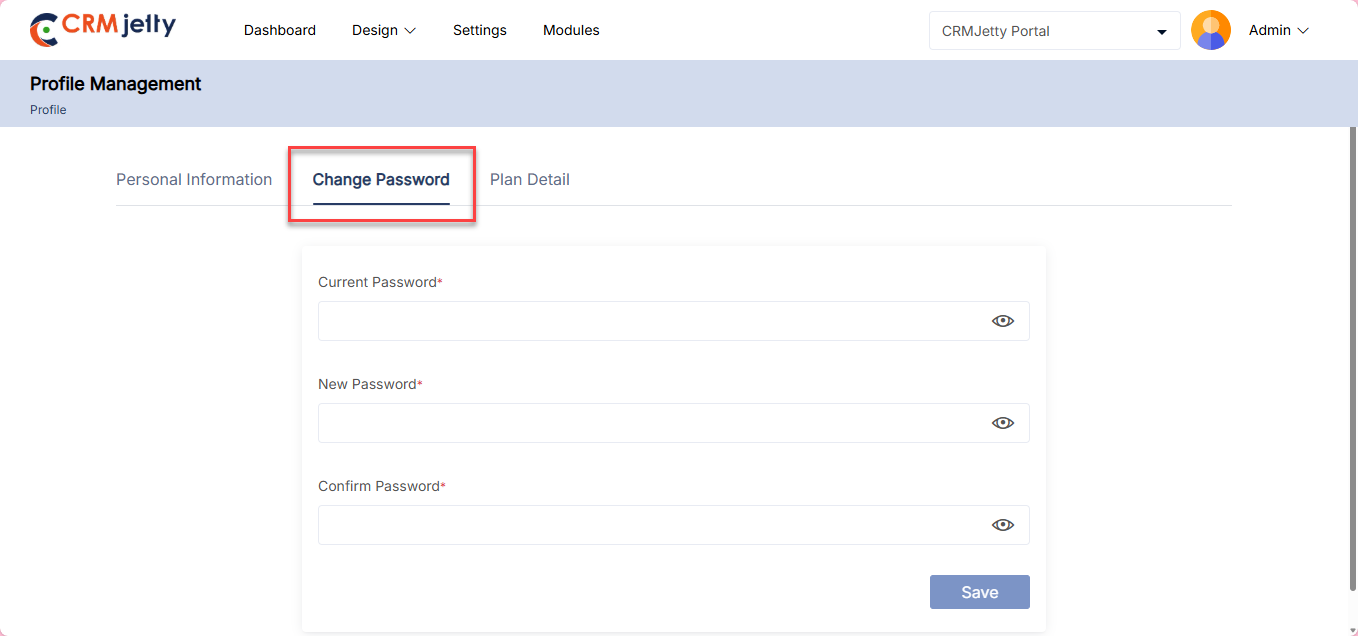
Task: Select the Change Password tab
Action: pos(381,180)
